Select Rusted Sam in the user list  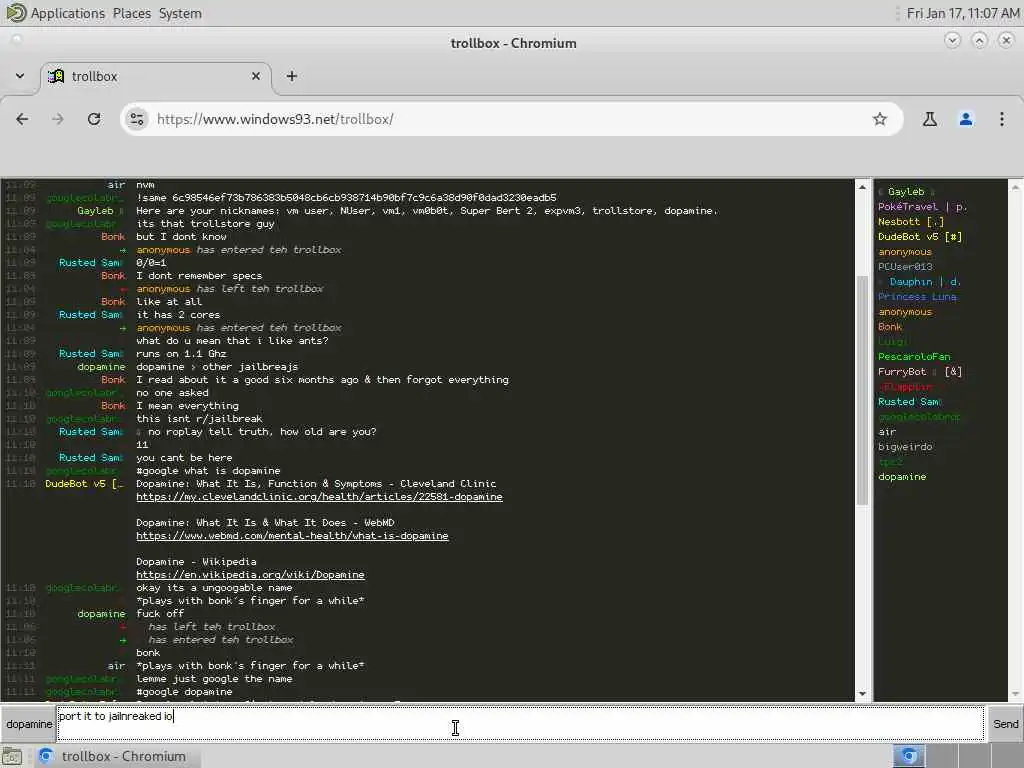pos(909,402)
